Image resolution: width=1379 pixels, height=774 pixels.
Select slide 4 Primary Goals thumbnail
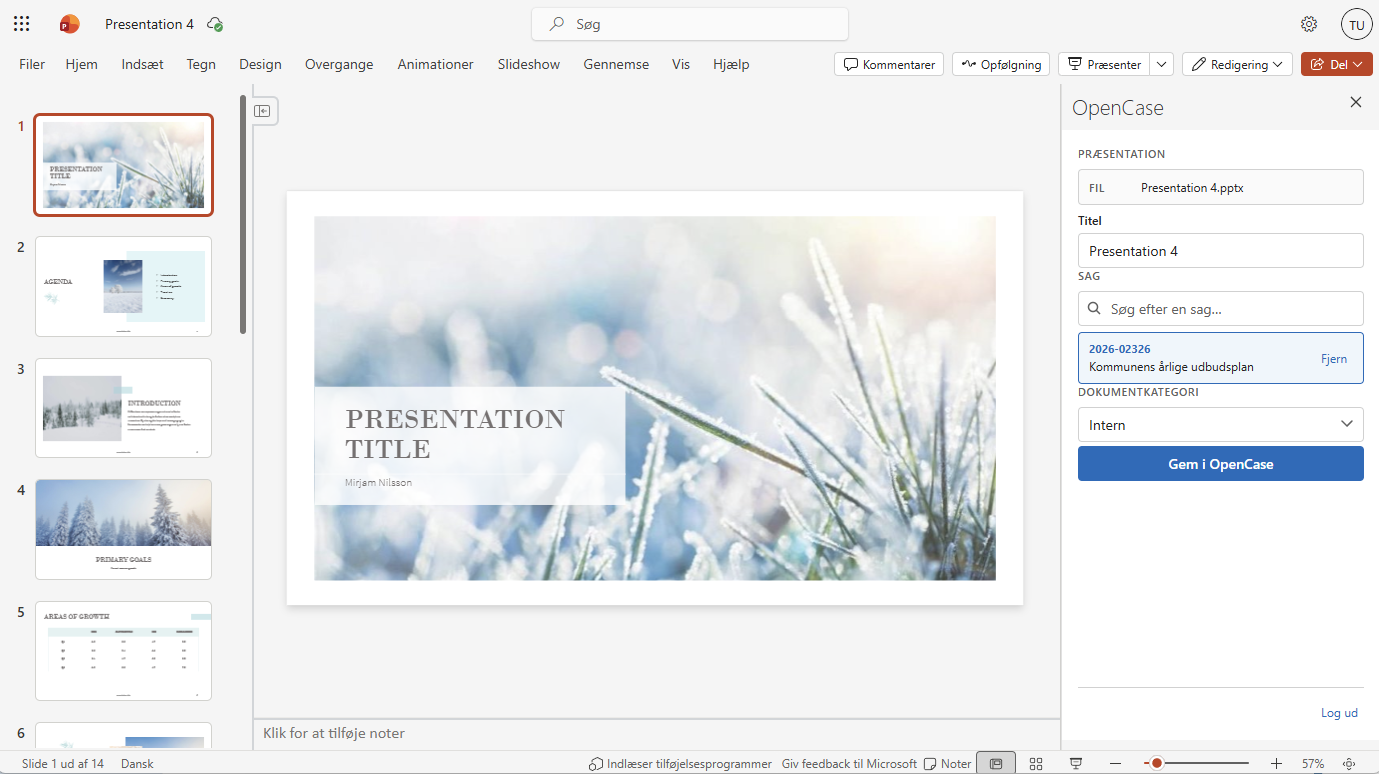click(123, 529)
